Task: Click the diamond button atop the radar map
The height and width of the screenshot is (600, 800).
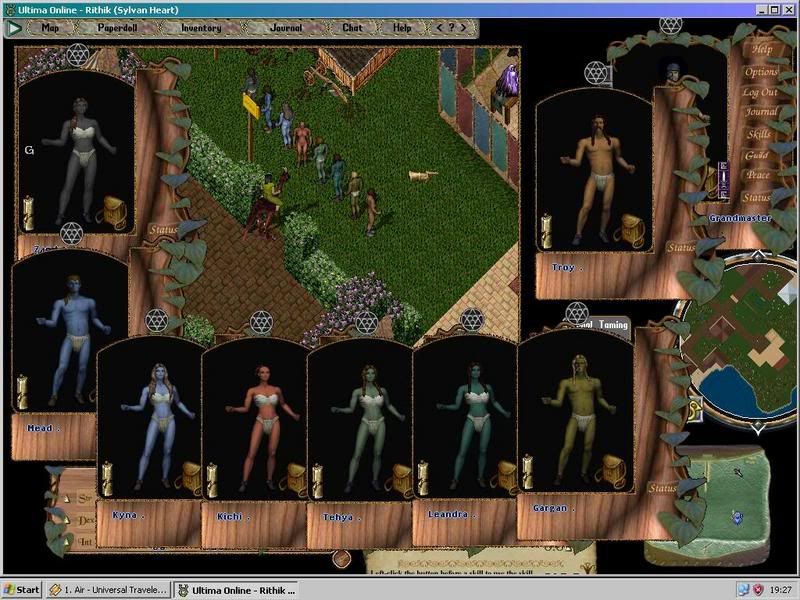Action: 758,255
